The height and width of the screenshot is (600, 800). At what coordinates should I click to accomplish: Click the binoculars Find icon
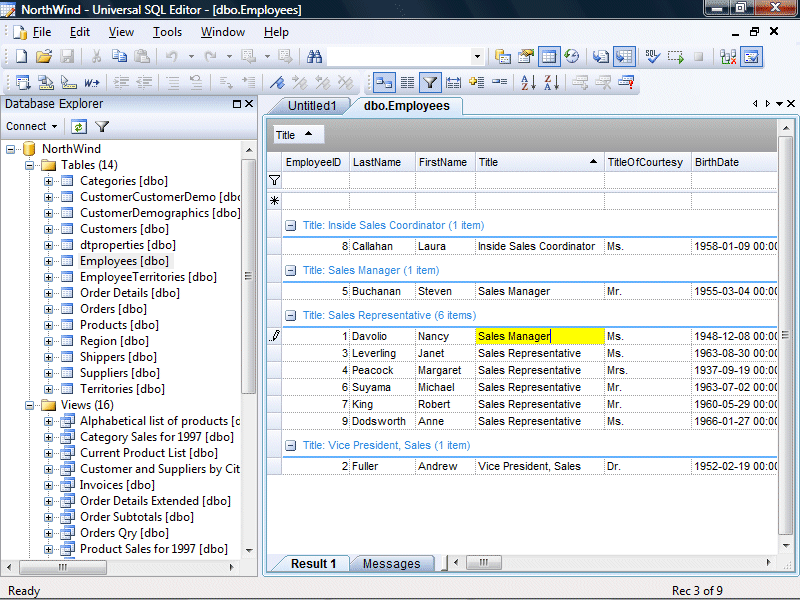[314, 57]
